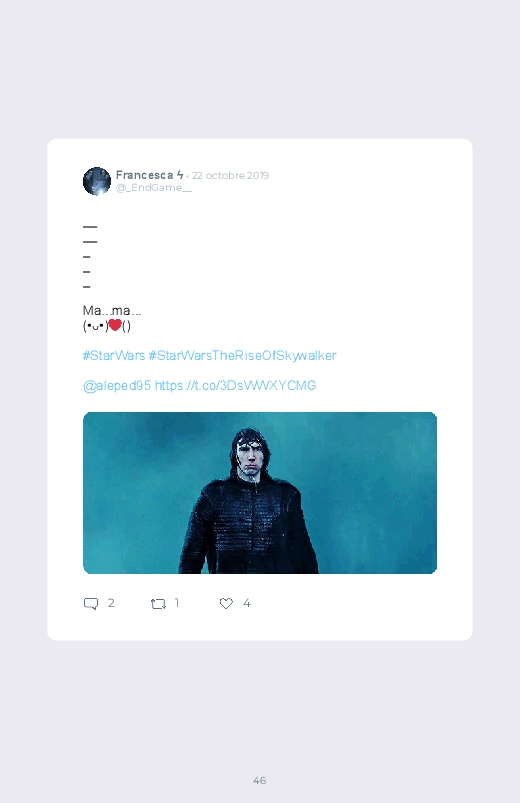This screenshot has width=520, height=803.
Task: Click the lightning bolt icon after Francesca
Action: 180,175
